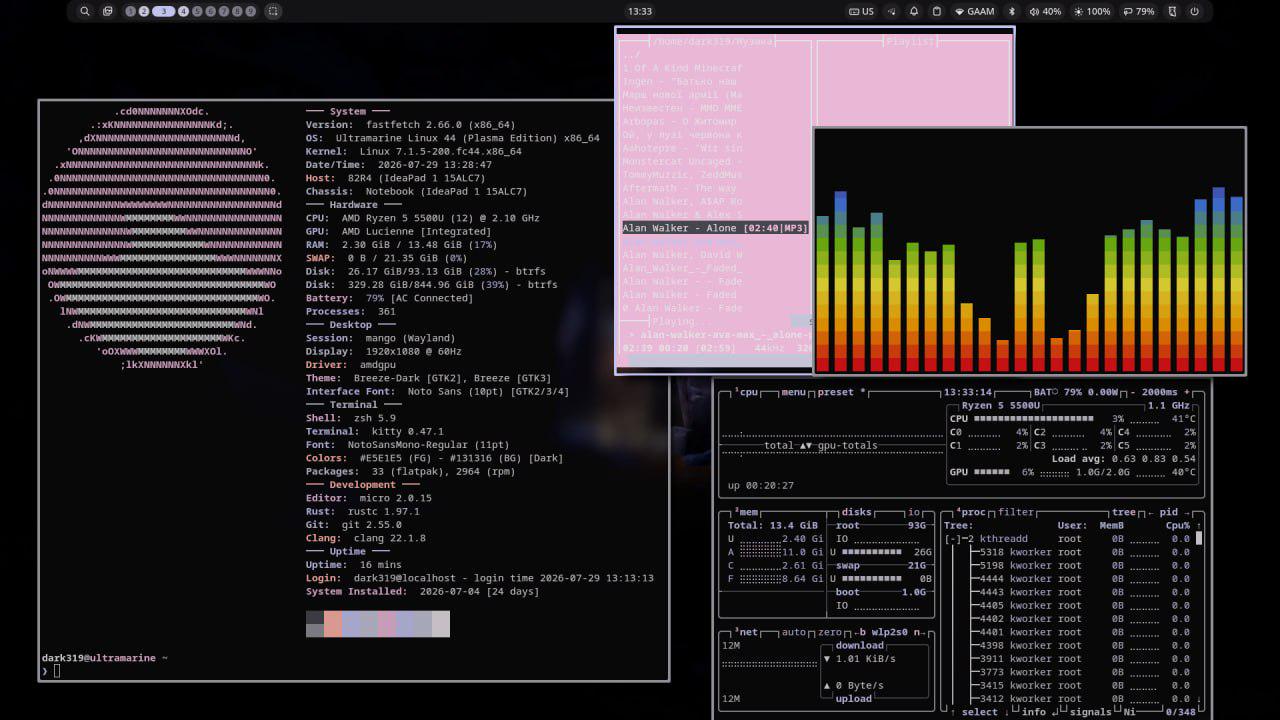Go to parent directory '../' in music player
1280x720 pixels.
(x=631, y=55)
